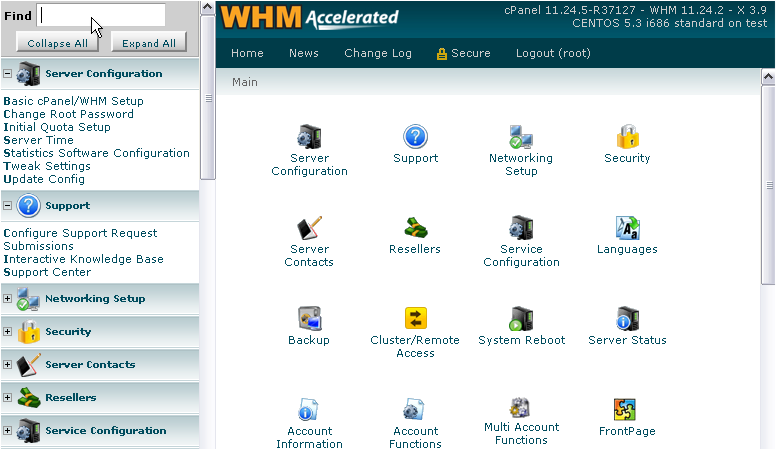
Task: Click sidebar Security padlock icon
Action: click(x=29, y=332)
